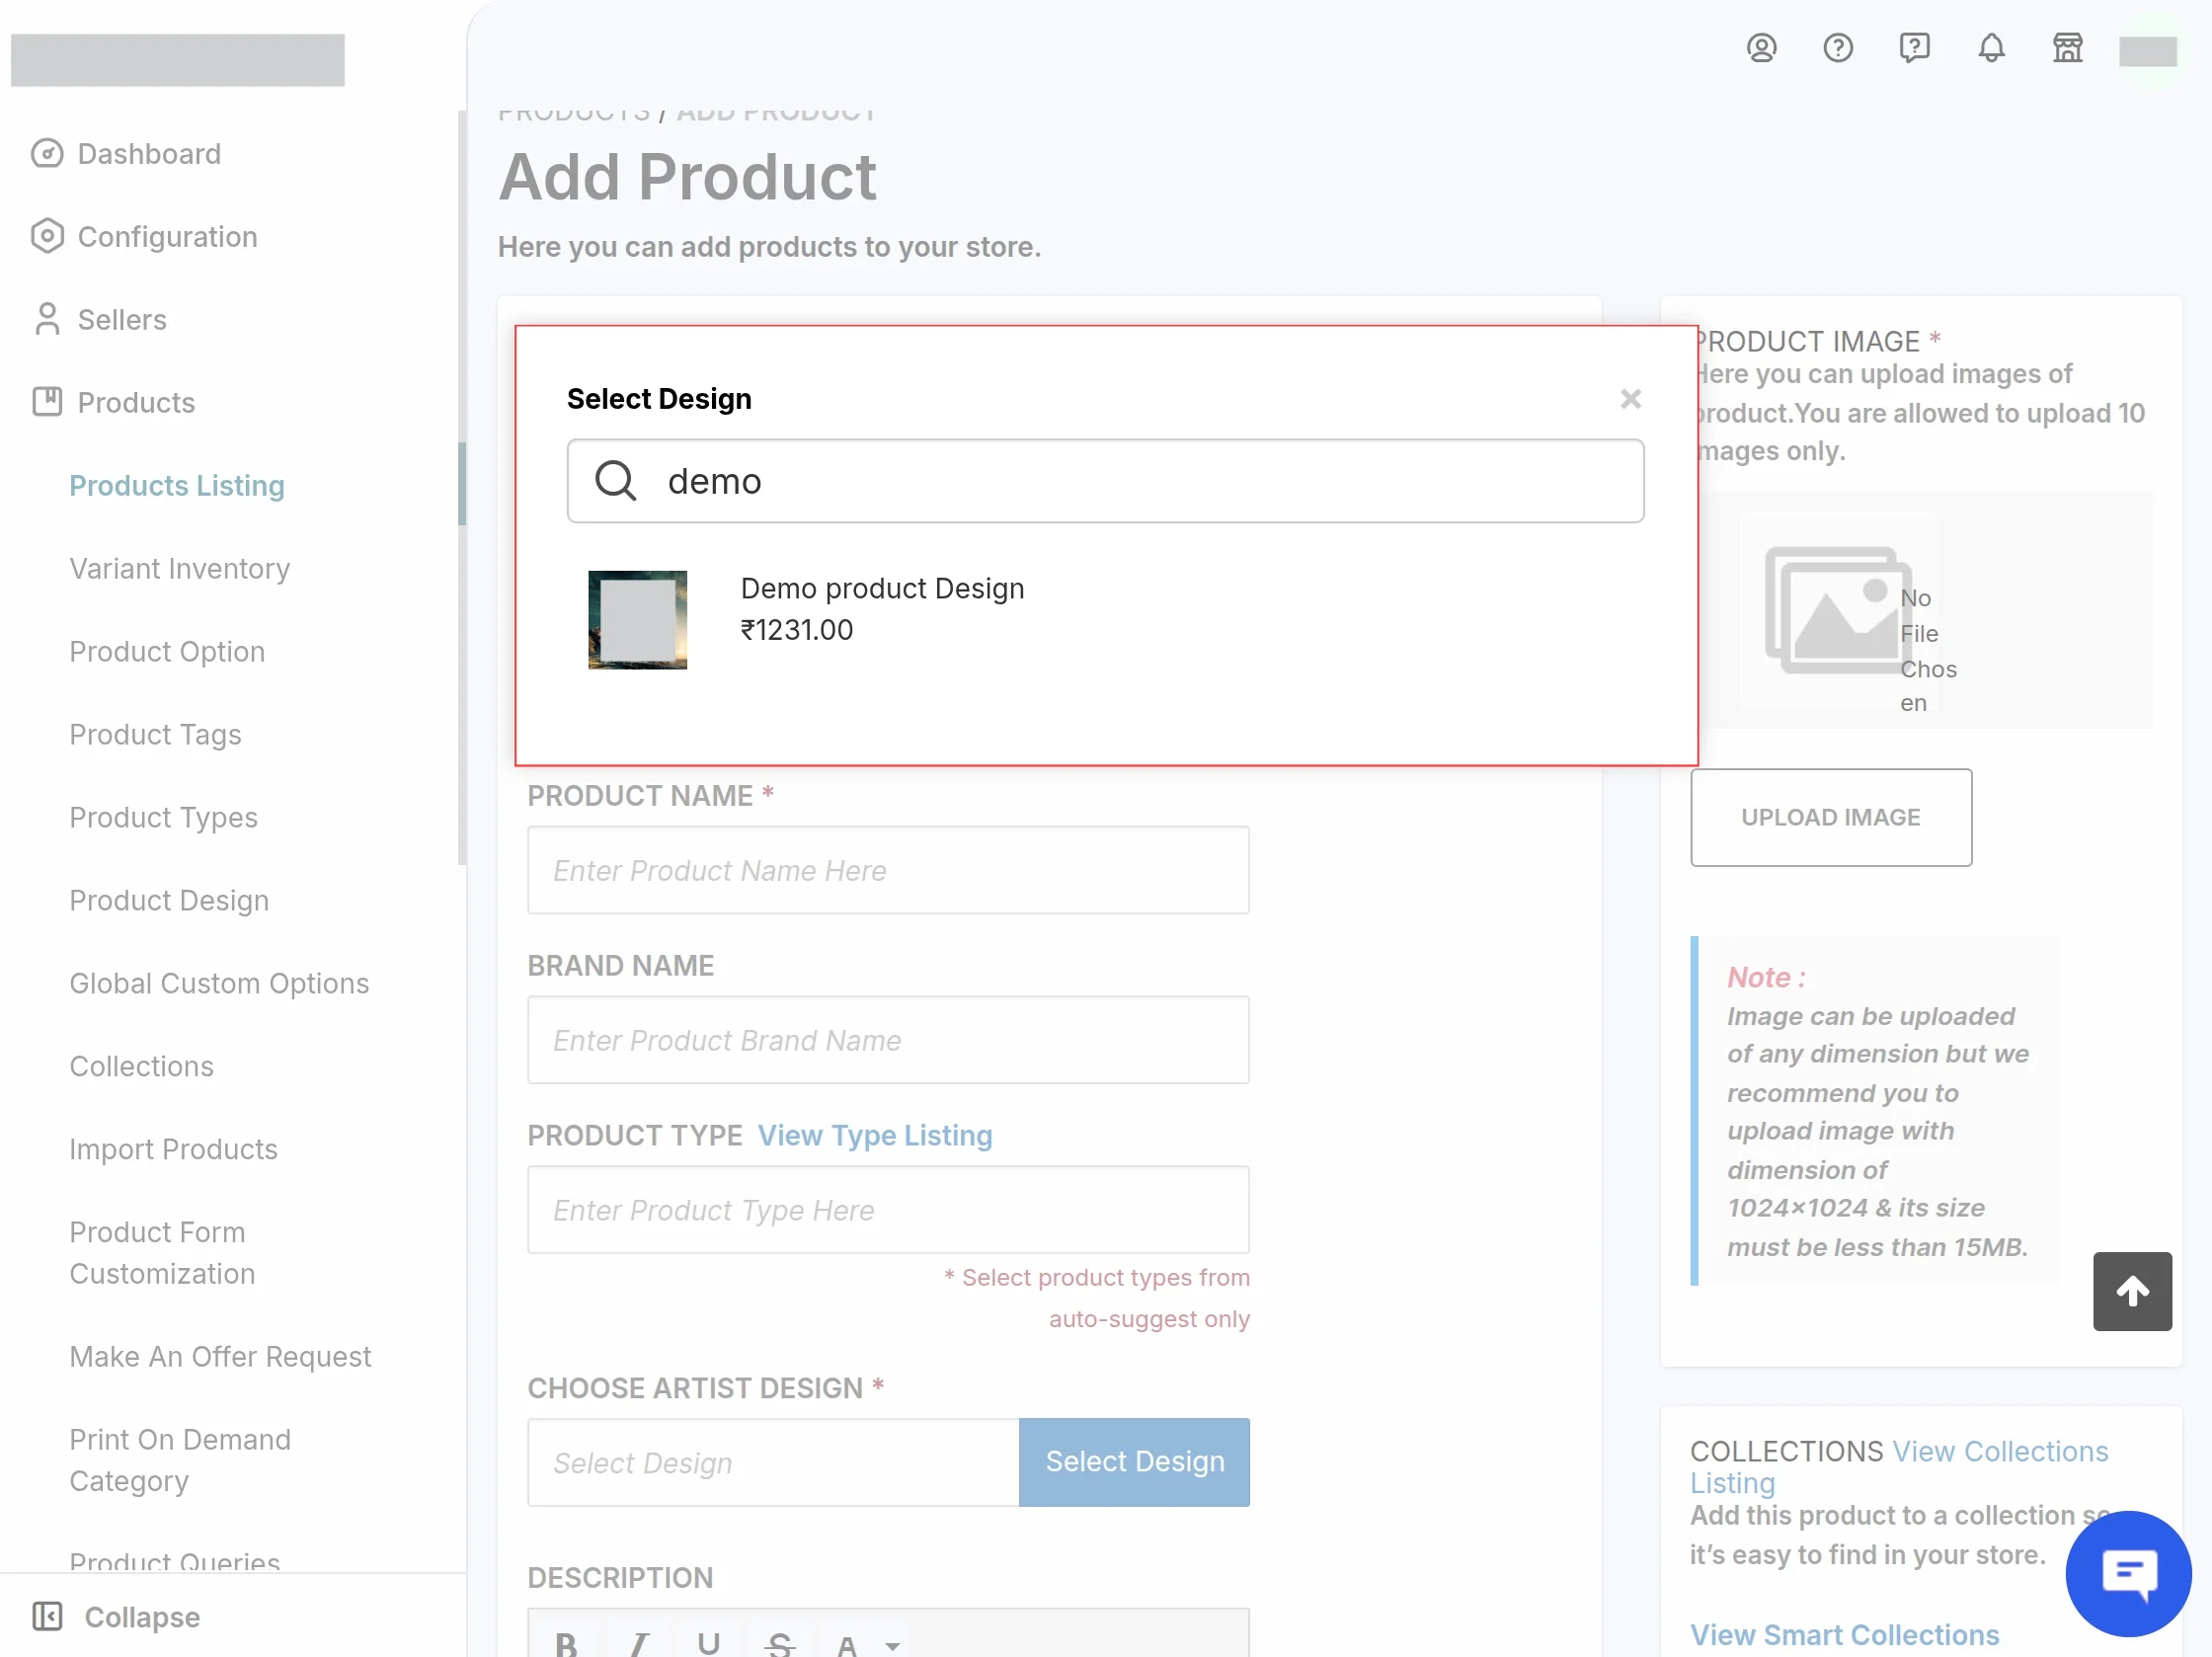
Task: Go to Products Listing
Action: click(x=177, y=485)
